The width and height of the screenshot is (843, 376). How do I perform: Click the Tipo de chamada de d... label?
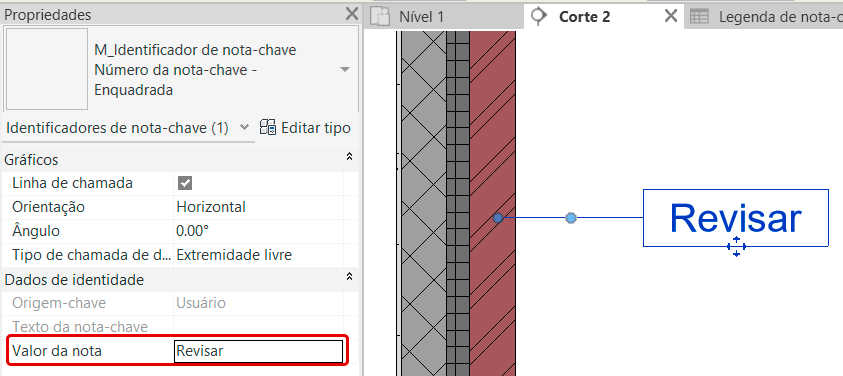pyautogui.click(x=91, y=255)
